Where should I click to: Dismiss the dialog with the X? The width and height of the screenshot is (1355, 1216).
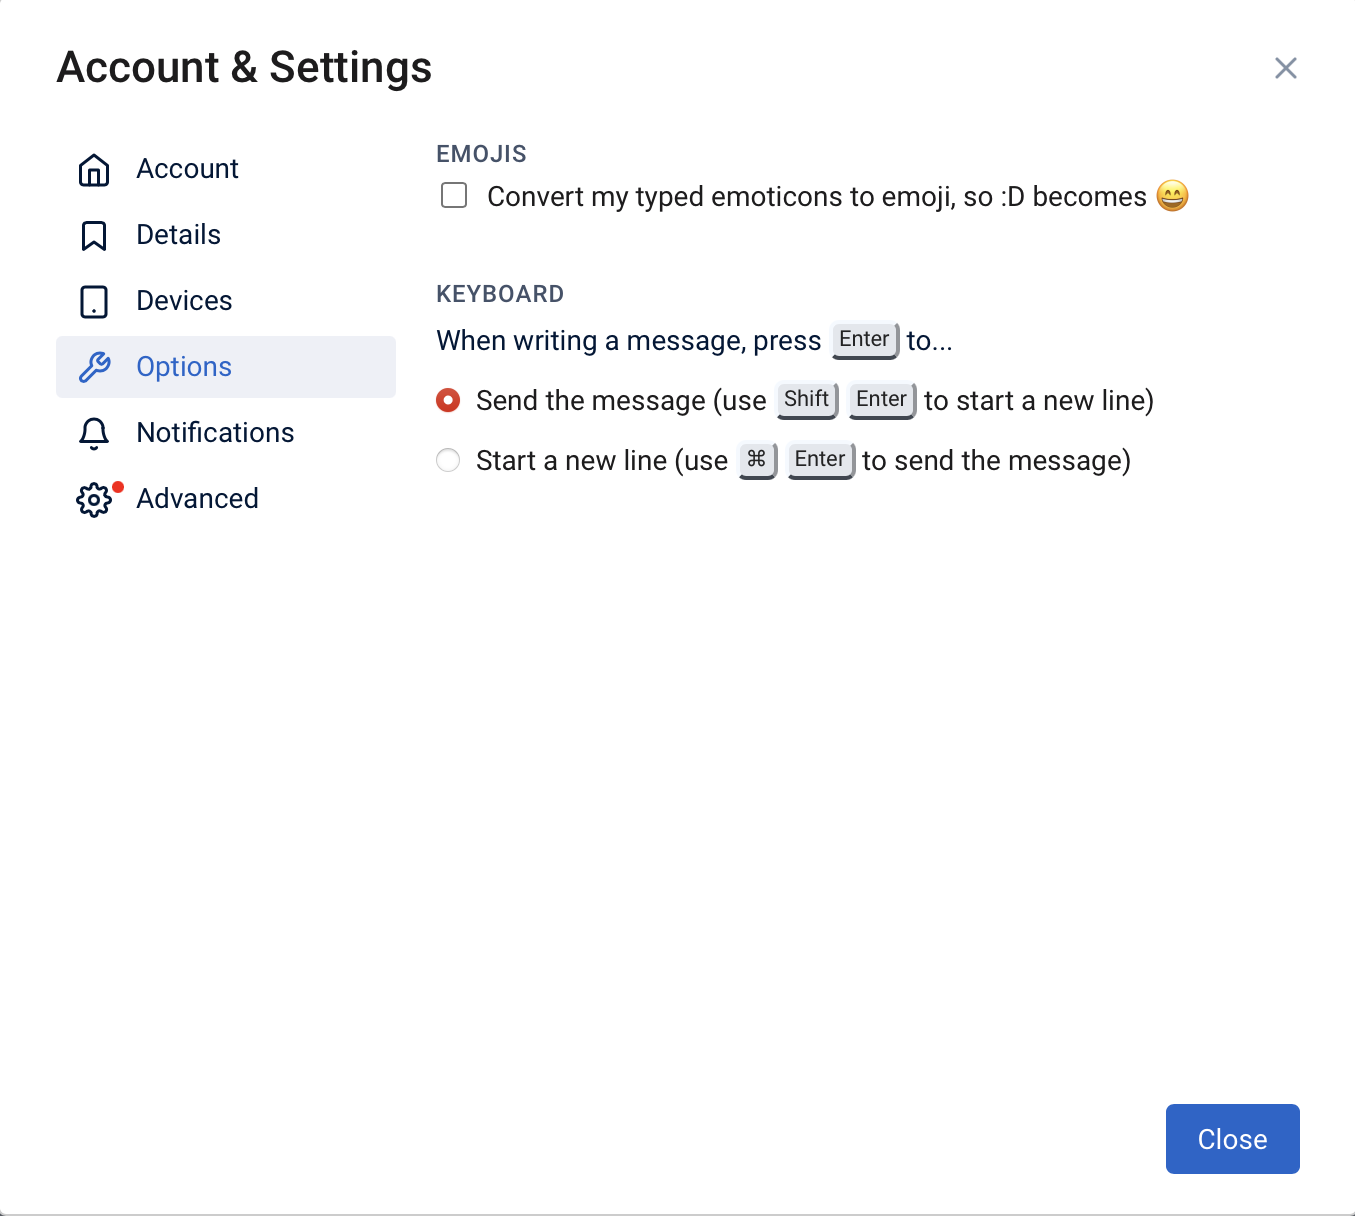[1286, 68]
